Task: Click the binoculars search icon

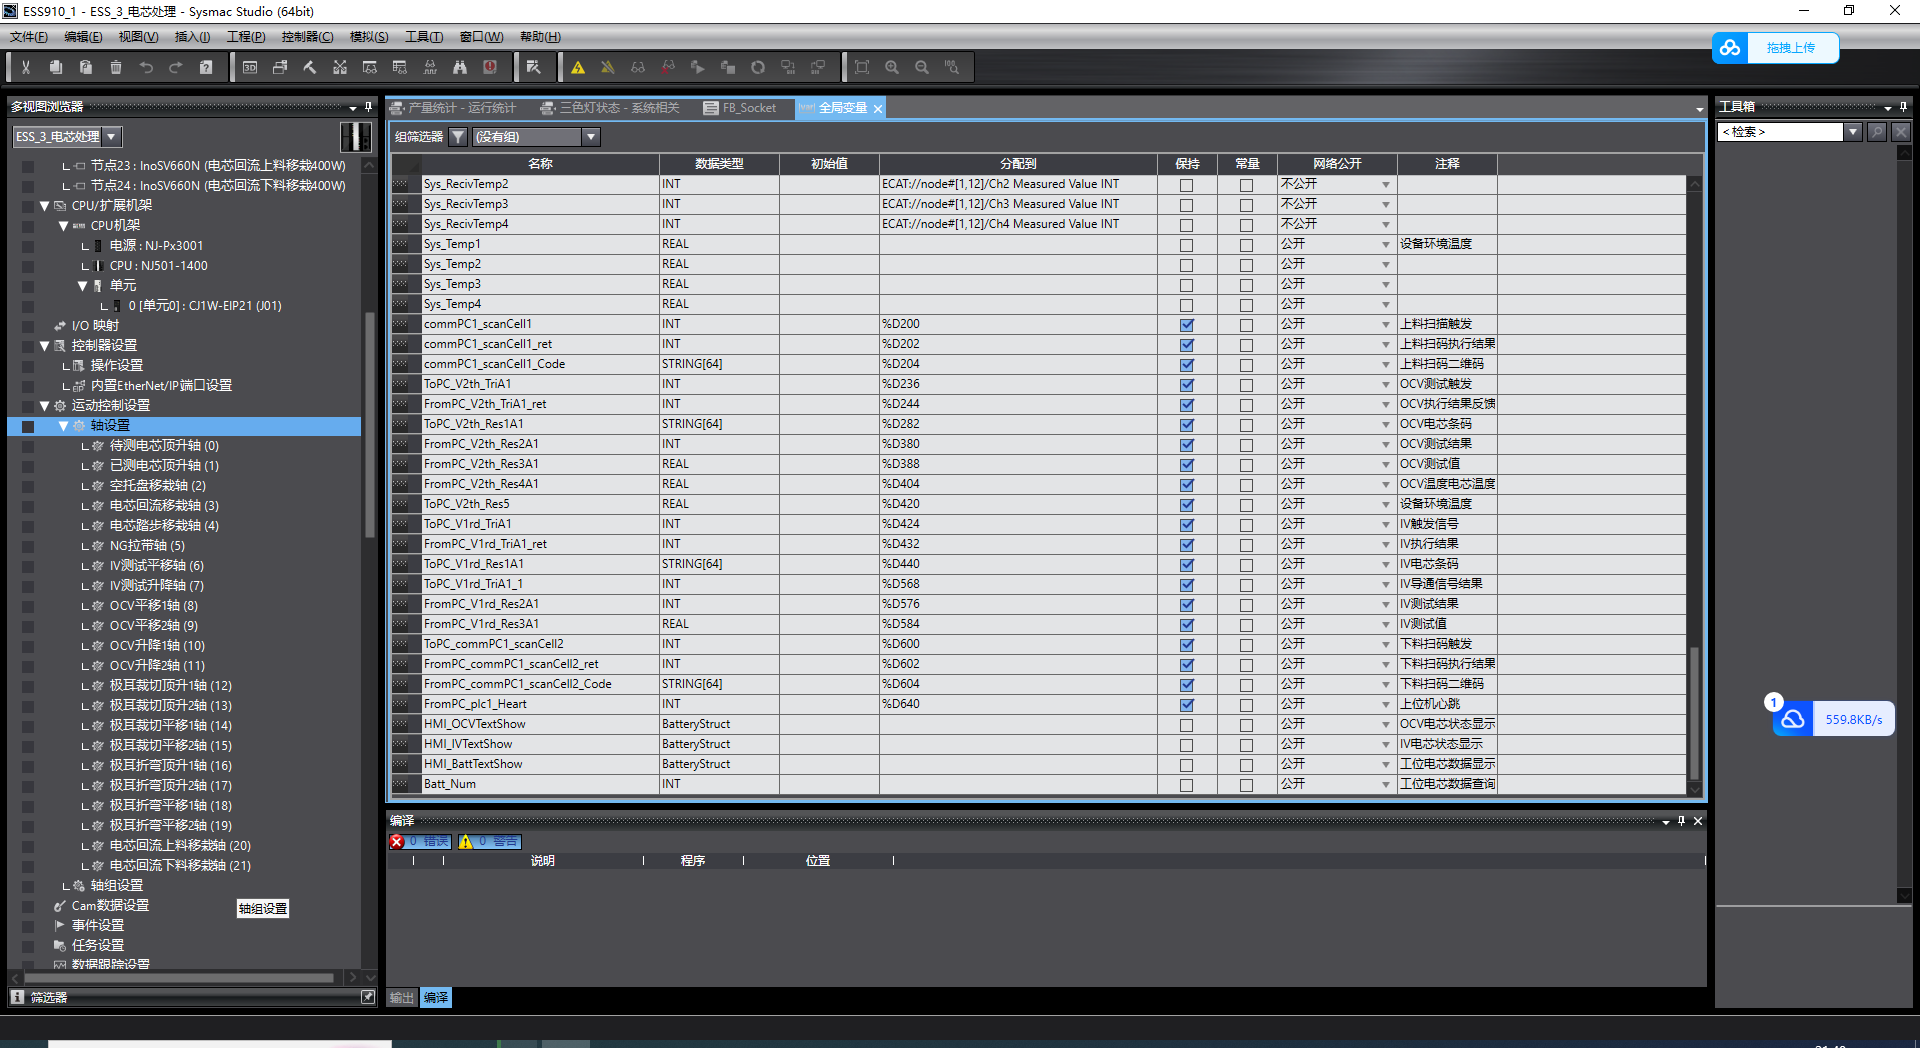Action: tap(460, 67)
